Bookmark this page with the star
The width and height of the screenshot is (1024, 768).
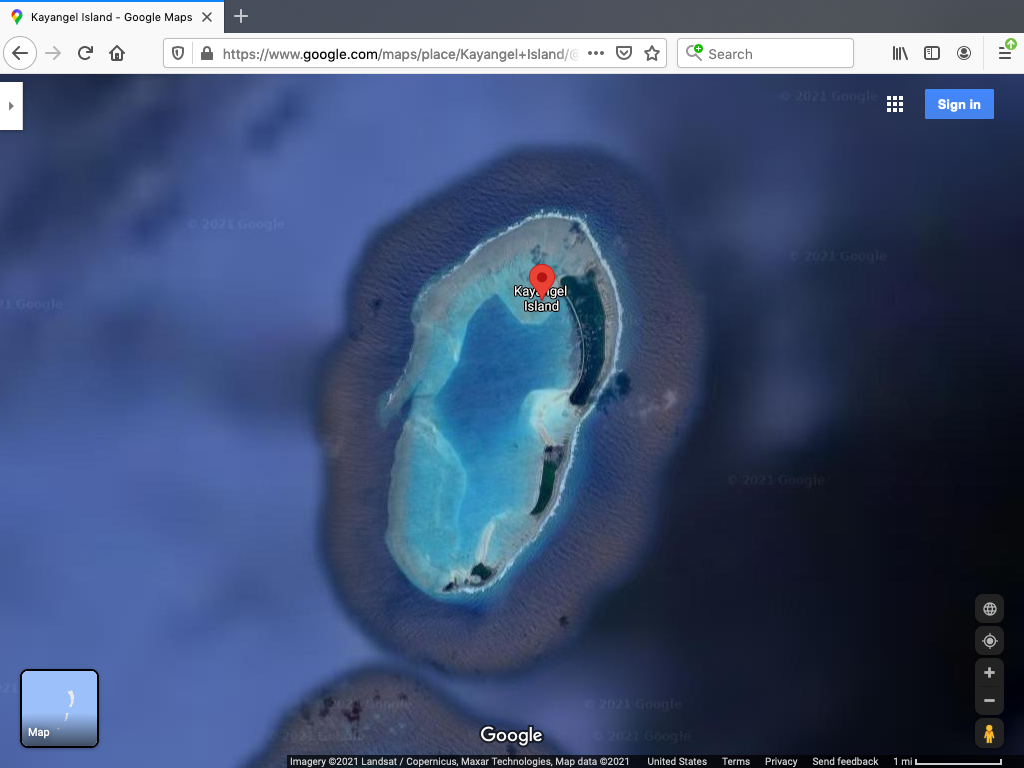[652, 54]
